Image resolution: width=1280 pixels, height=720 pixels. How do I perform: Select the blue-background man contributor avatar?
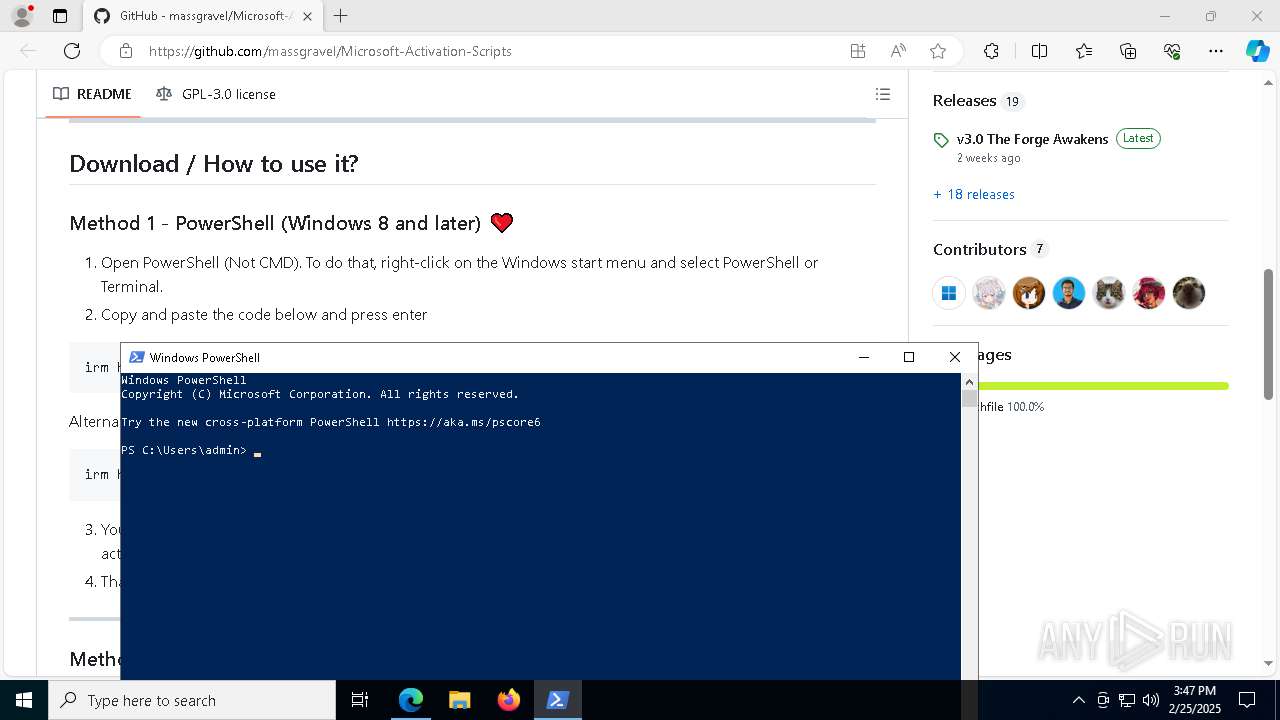tap(1069, 293)
